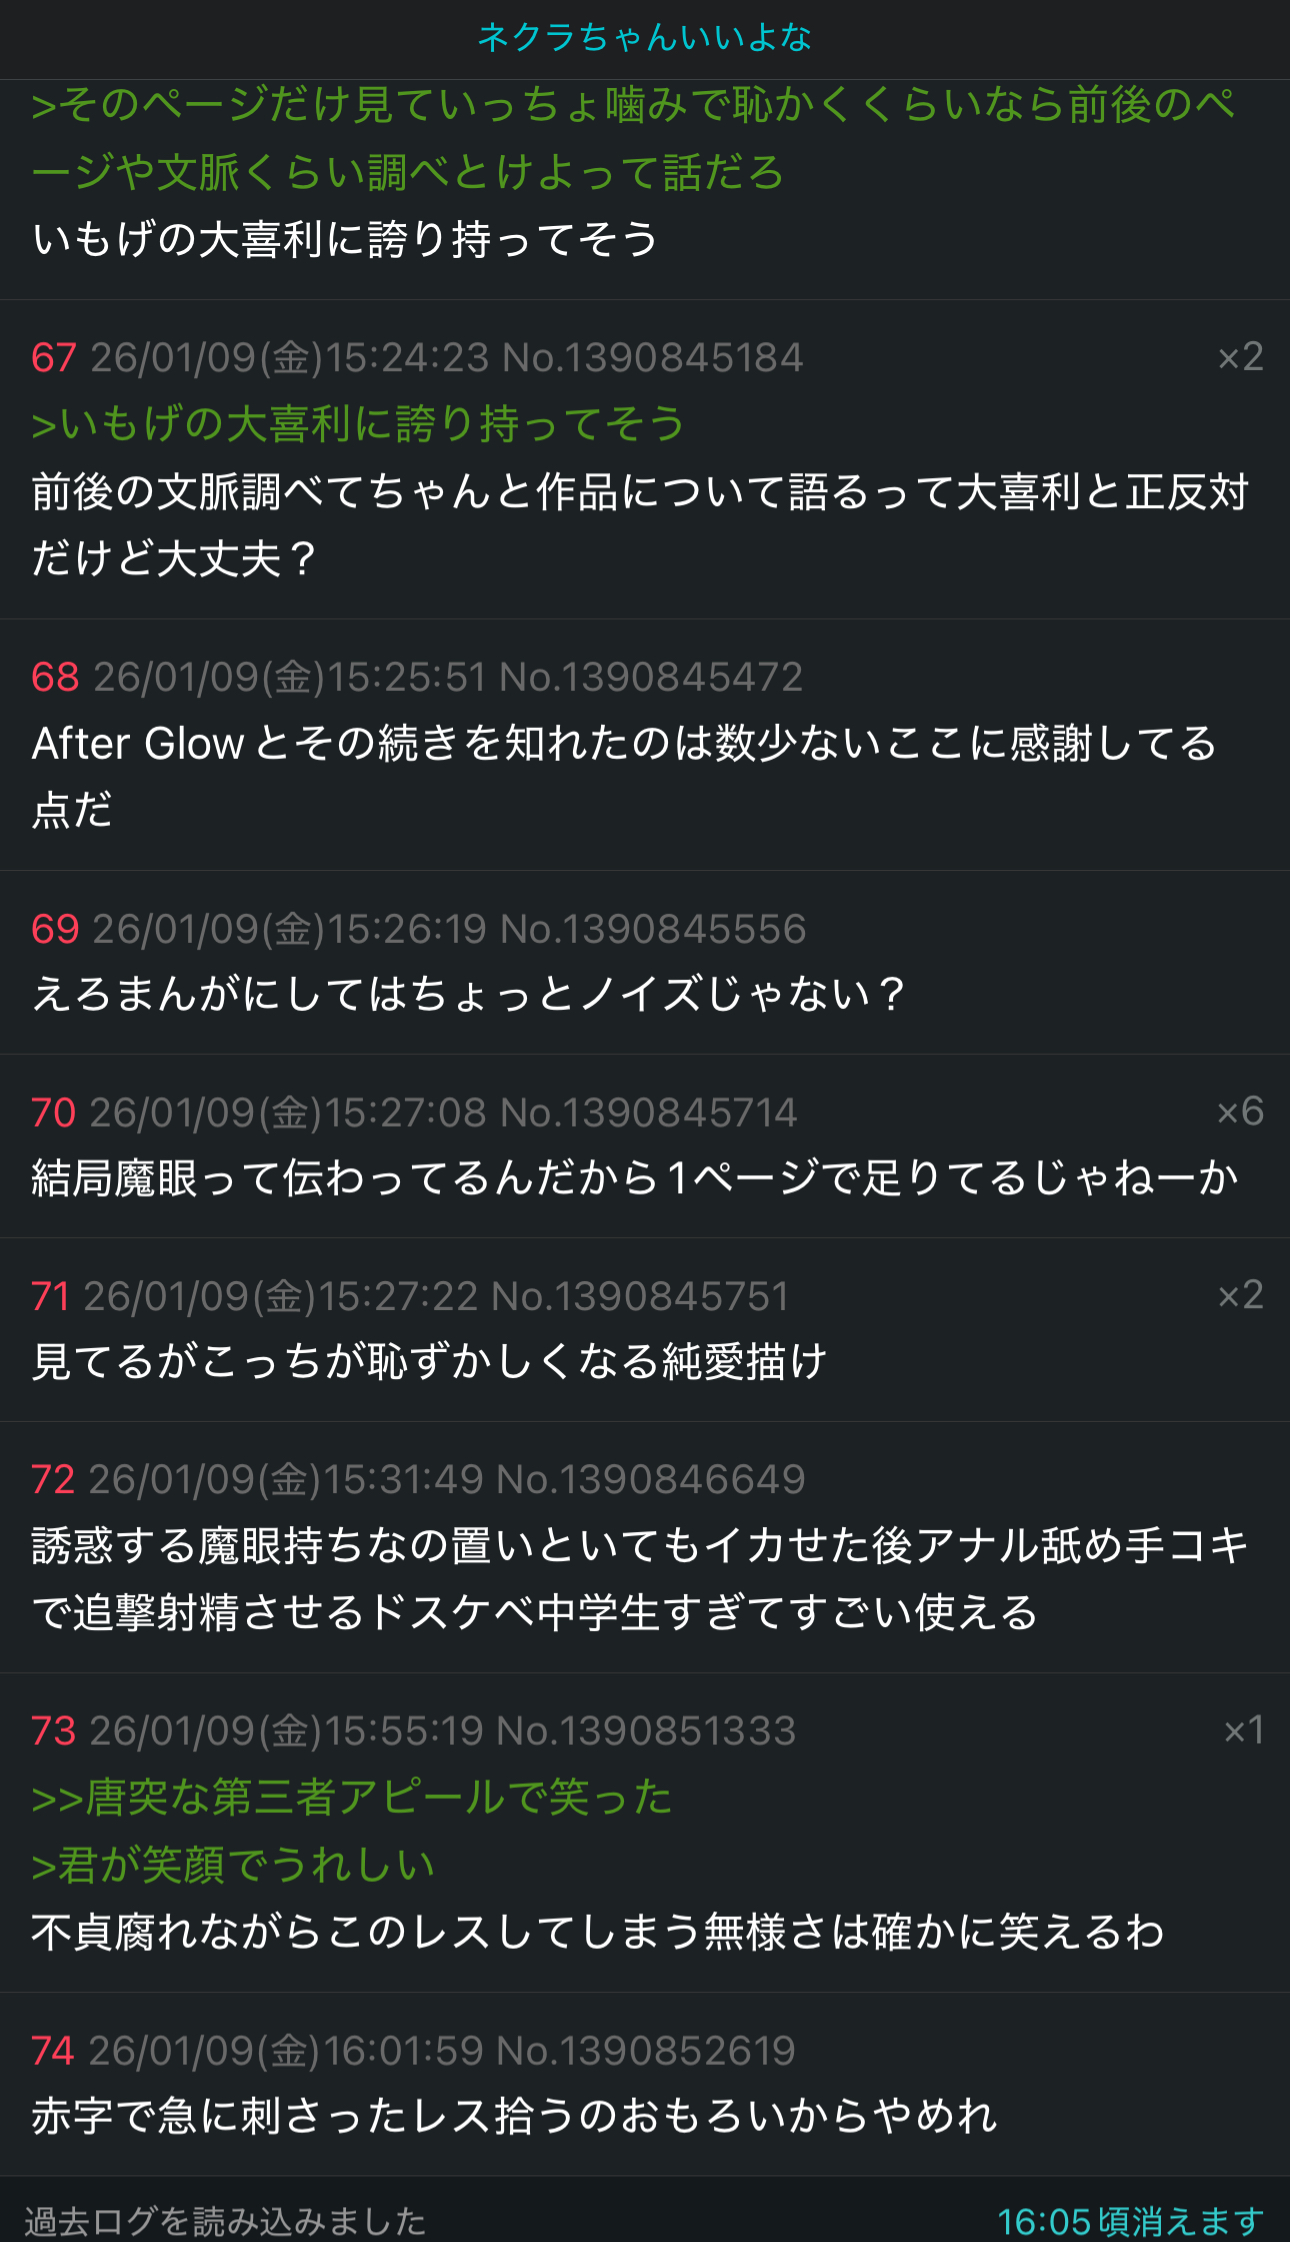Open the ×2 reply count on post 67

pyautogui.click(x=1240, y=357)
